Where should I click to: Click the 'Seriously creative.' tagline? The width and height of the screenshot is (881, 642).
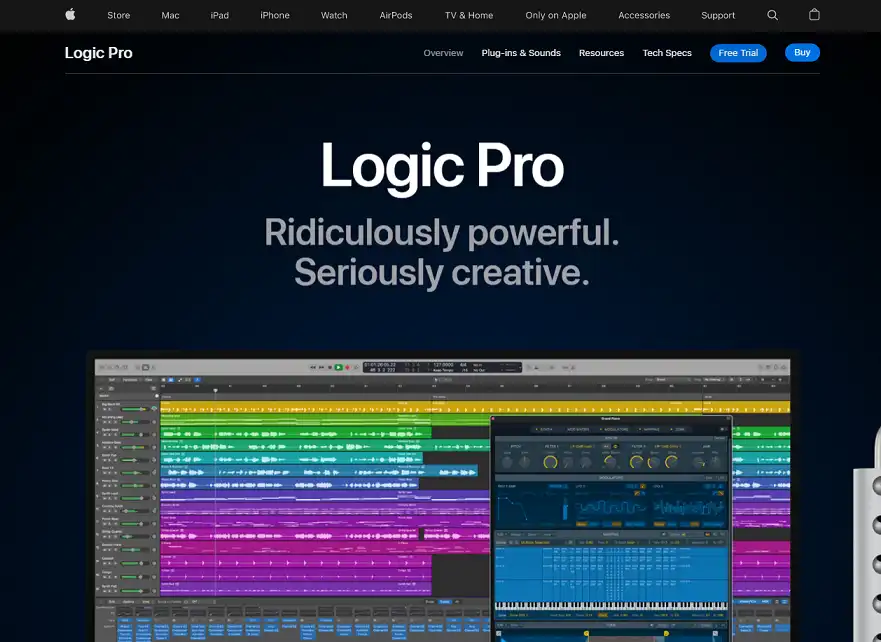point(442,272)
